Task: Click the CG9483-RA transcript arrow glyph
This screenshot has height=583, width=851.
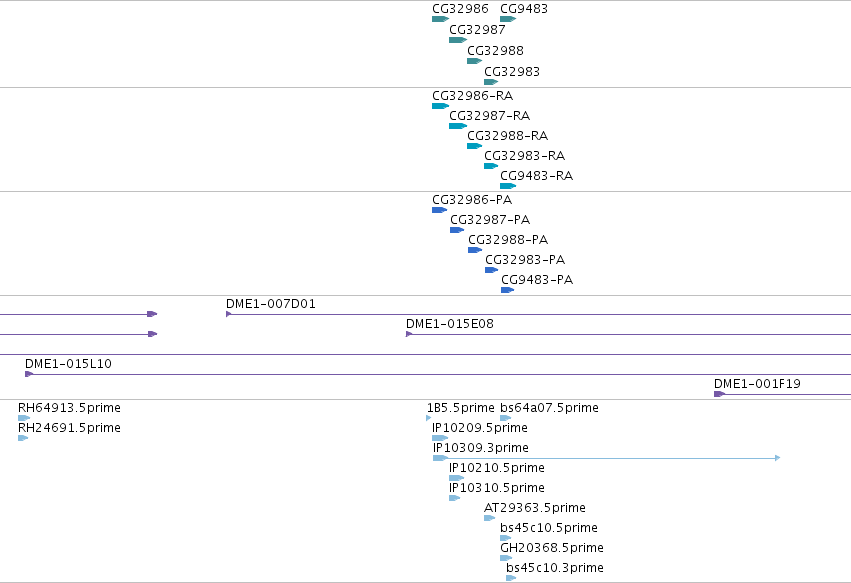Action: tap(508, 186)
